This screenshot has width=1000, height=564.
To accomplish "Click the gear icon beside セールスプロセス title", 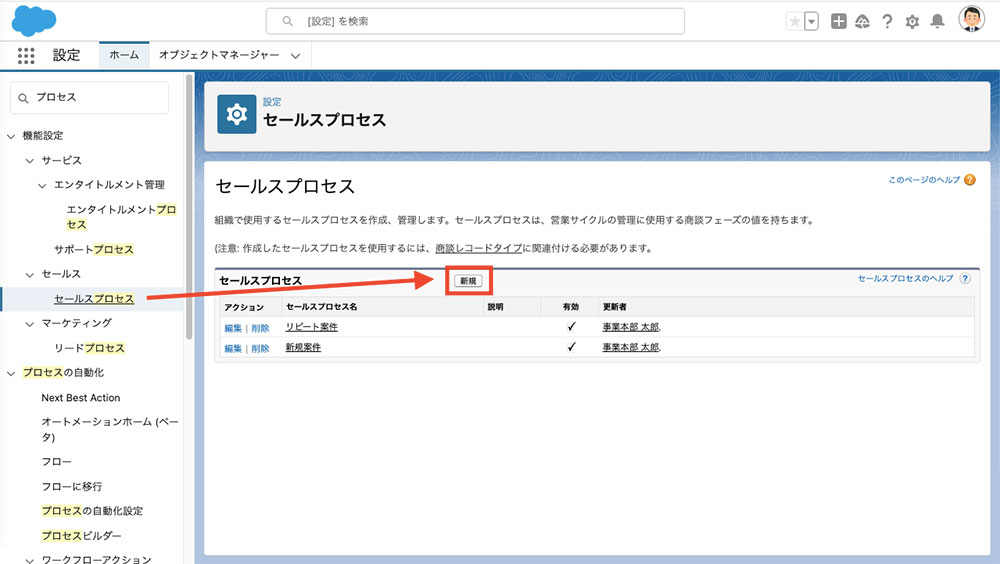I will [237, 114].
